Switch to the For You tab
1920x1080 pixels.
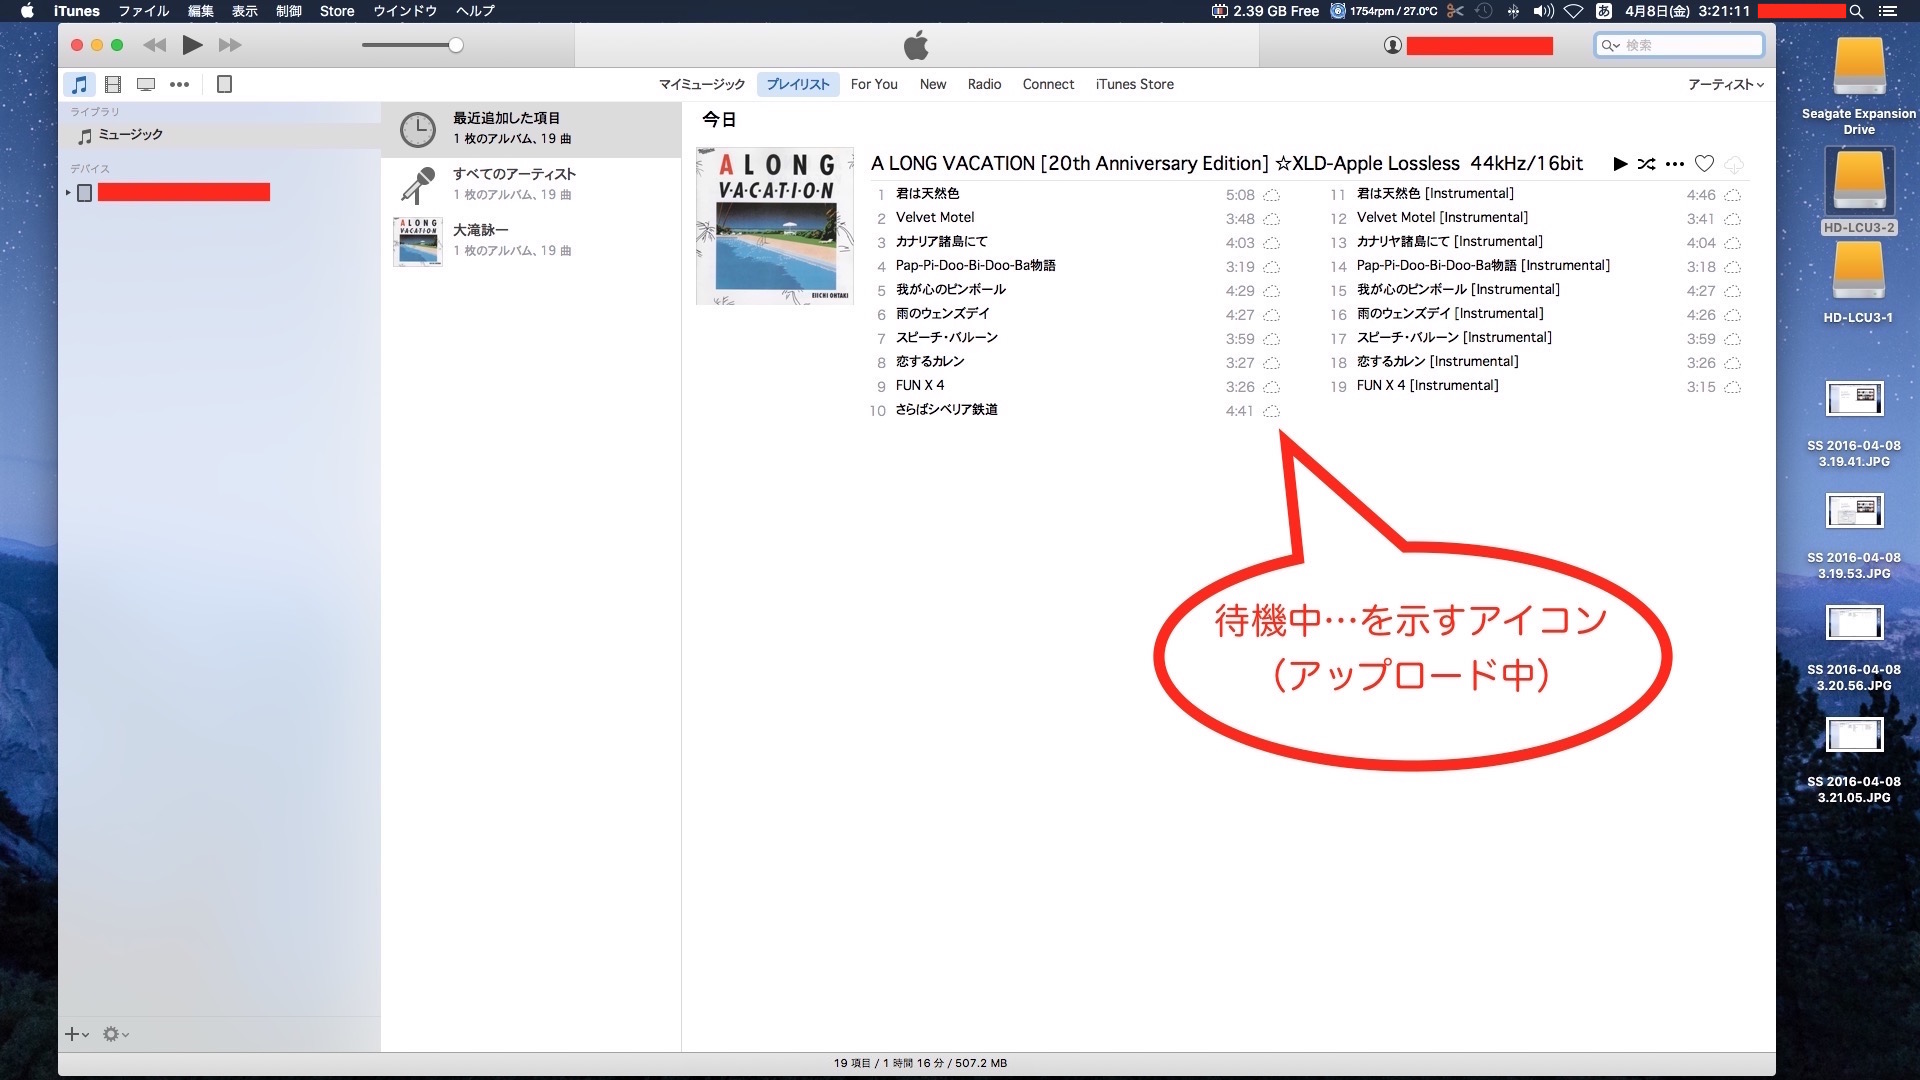[873, 85]
